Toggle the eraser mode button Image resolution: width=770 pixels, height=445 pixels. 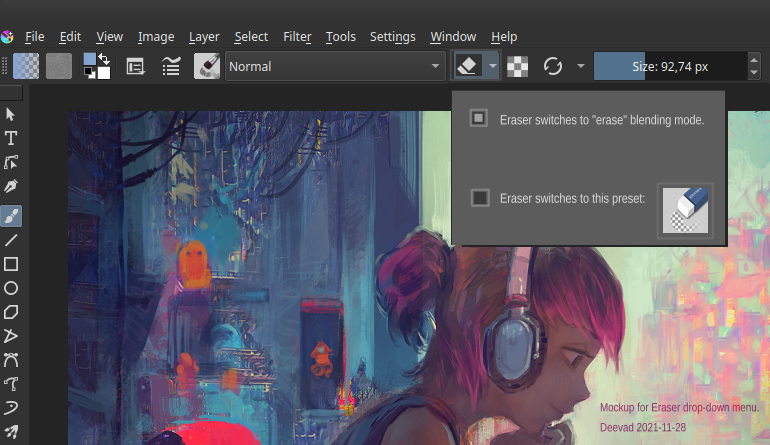tap(467, 65)
